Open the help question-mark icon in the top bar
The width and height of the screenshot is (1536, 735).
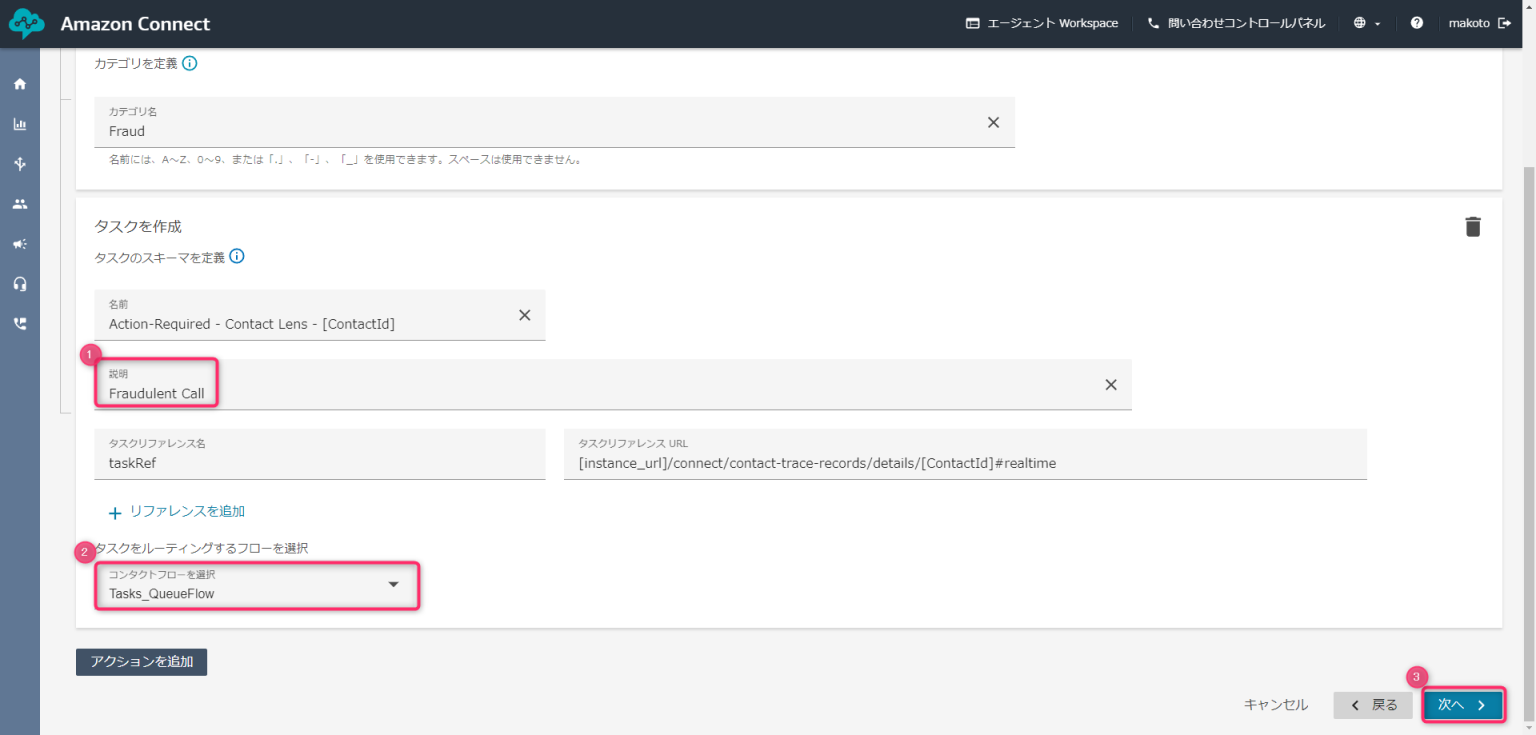pyautogui.click(x=1417, y=22)
